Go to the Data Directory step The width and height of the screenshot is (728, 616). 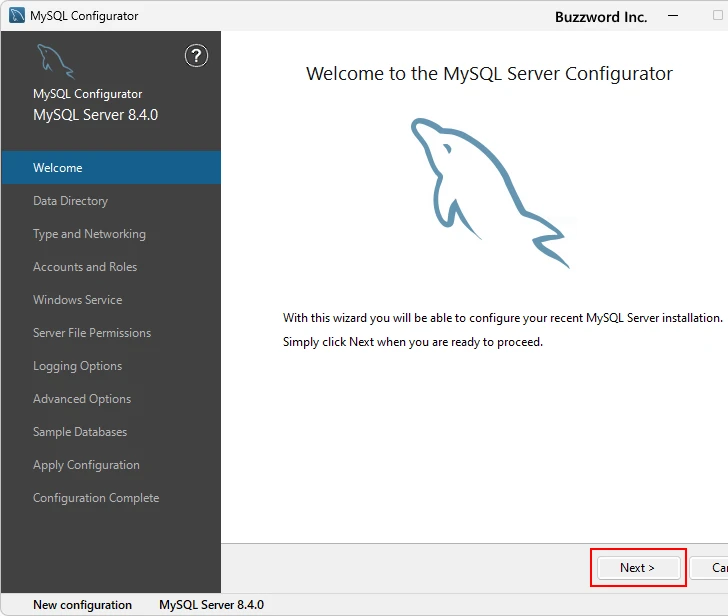(111, 201)
